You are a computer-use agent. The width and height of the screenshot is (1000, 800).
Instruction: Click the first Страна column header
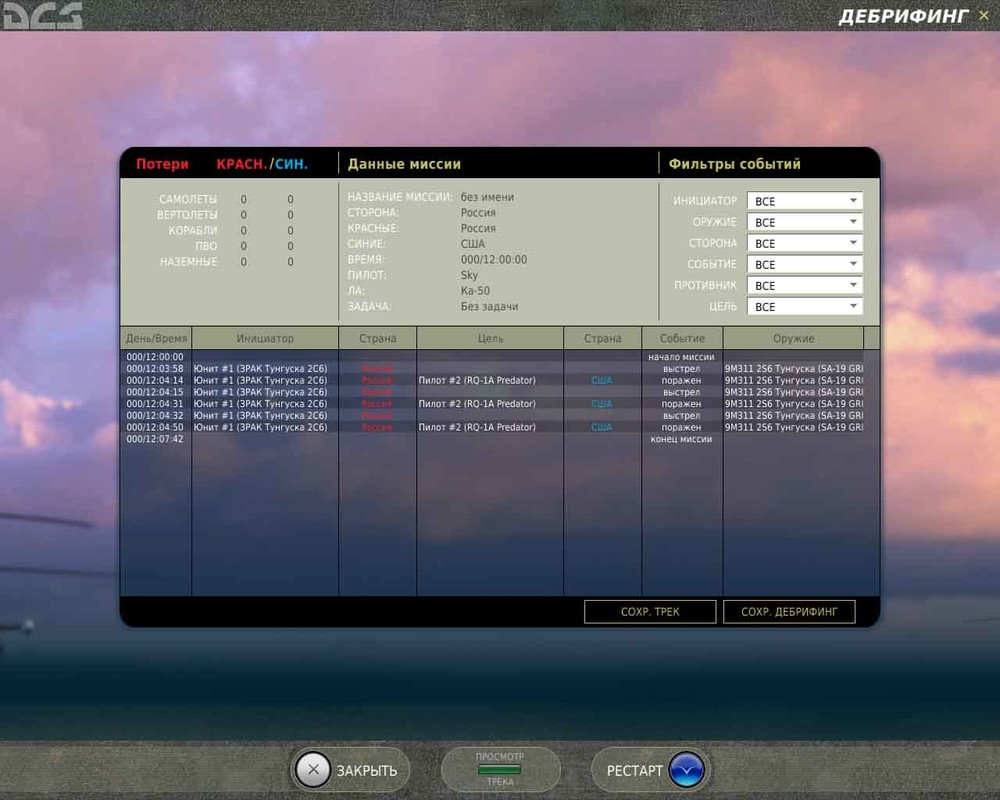[x=378, y=338]
